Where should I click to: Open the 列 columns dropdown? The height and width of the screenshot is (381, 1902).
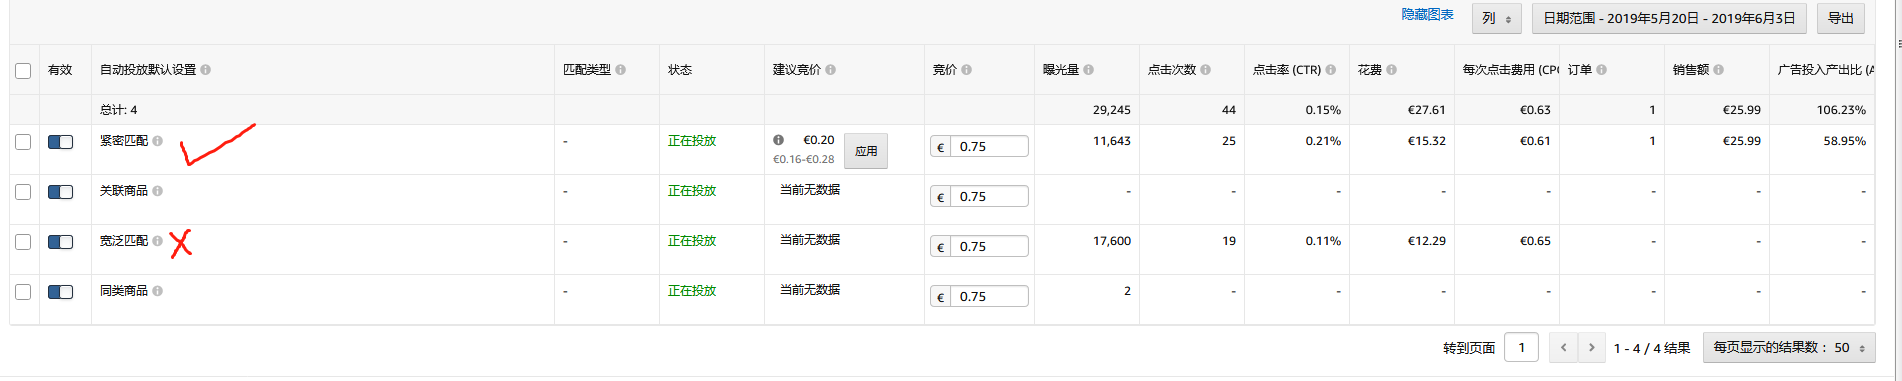1496,18
